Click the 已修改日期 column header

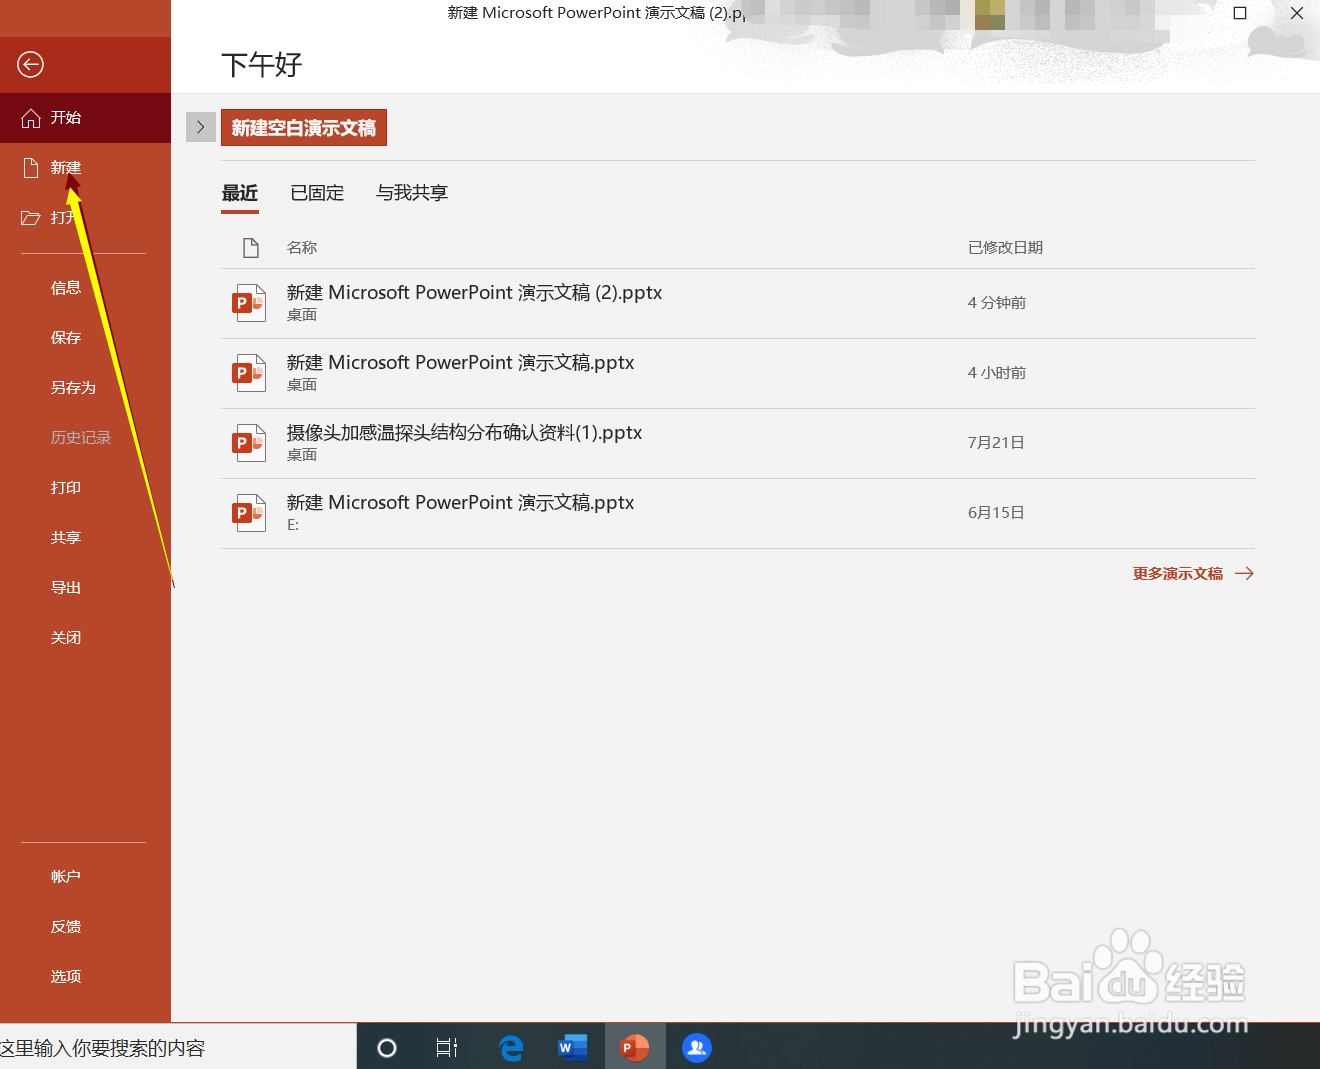tap(1005, 248)
